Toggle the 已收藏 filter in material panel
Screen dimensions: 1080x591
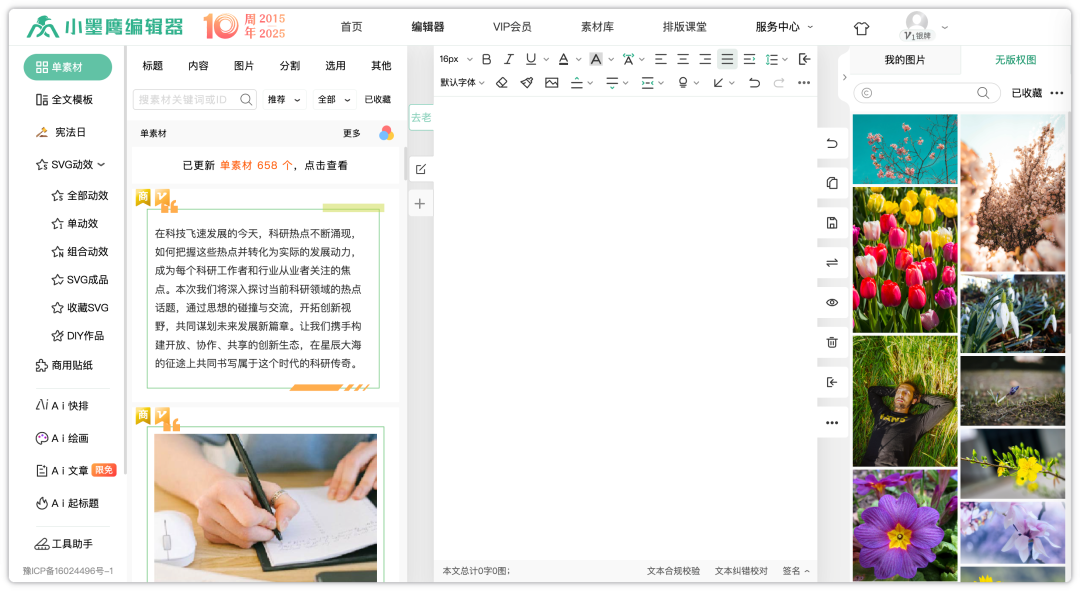tap(377, 99)
